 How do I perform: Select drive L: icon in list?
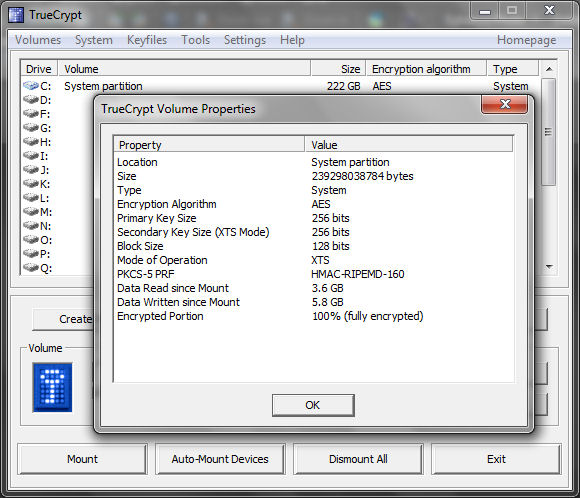[x=31, y=198]
